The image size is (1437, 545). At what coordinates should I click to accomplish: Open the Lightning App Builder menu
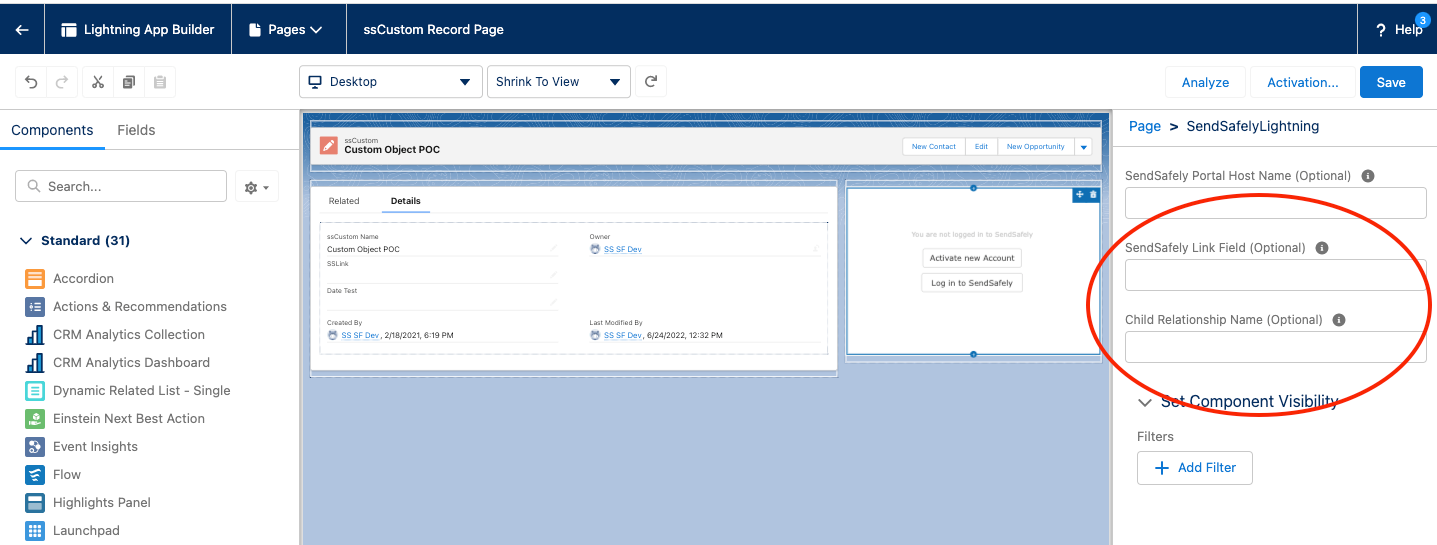click(x=138, y=30)
